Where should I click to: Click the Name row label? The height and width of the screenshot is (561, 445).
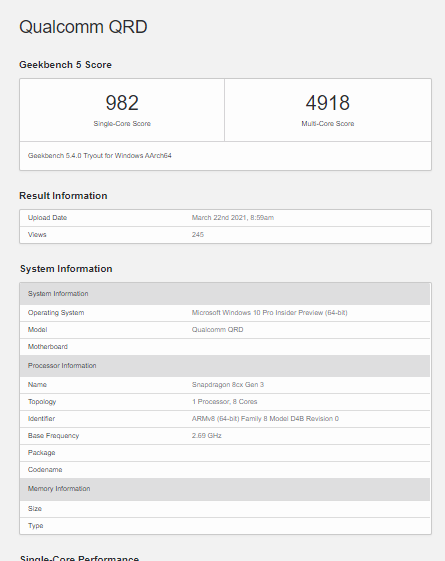pyautogui.click(x=37, y=385)
